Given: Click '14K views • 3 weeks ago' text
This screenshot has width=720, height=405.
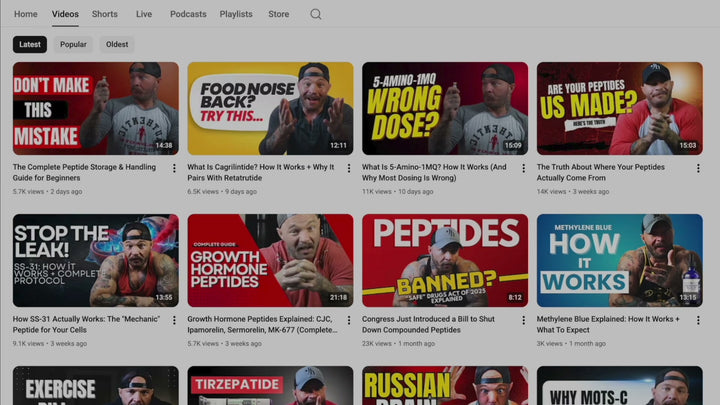Looking at the screenshot, I should click(x=573, y=191).
